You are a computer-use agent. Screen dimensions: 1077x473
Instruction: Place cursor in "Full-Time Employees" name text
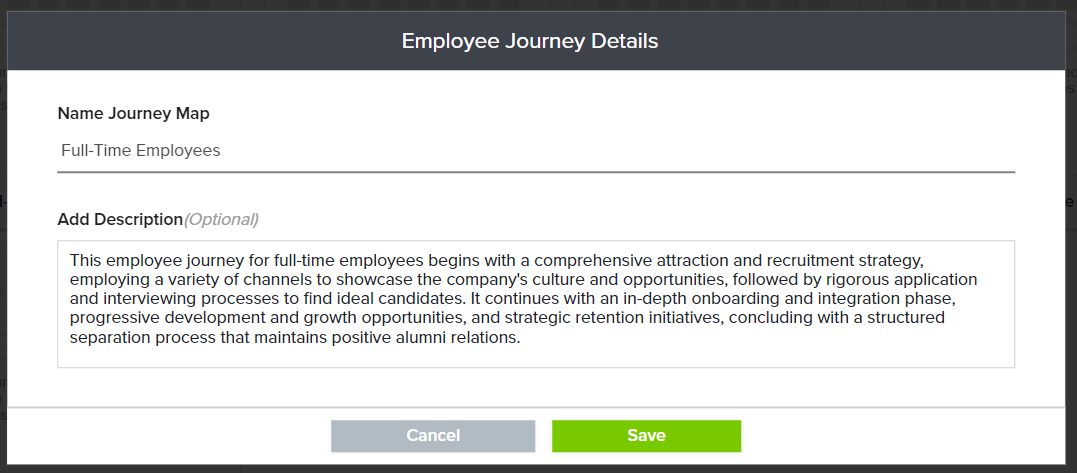141,151
